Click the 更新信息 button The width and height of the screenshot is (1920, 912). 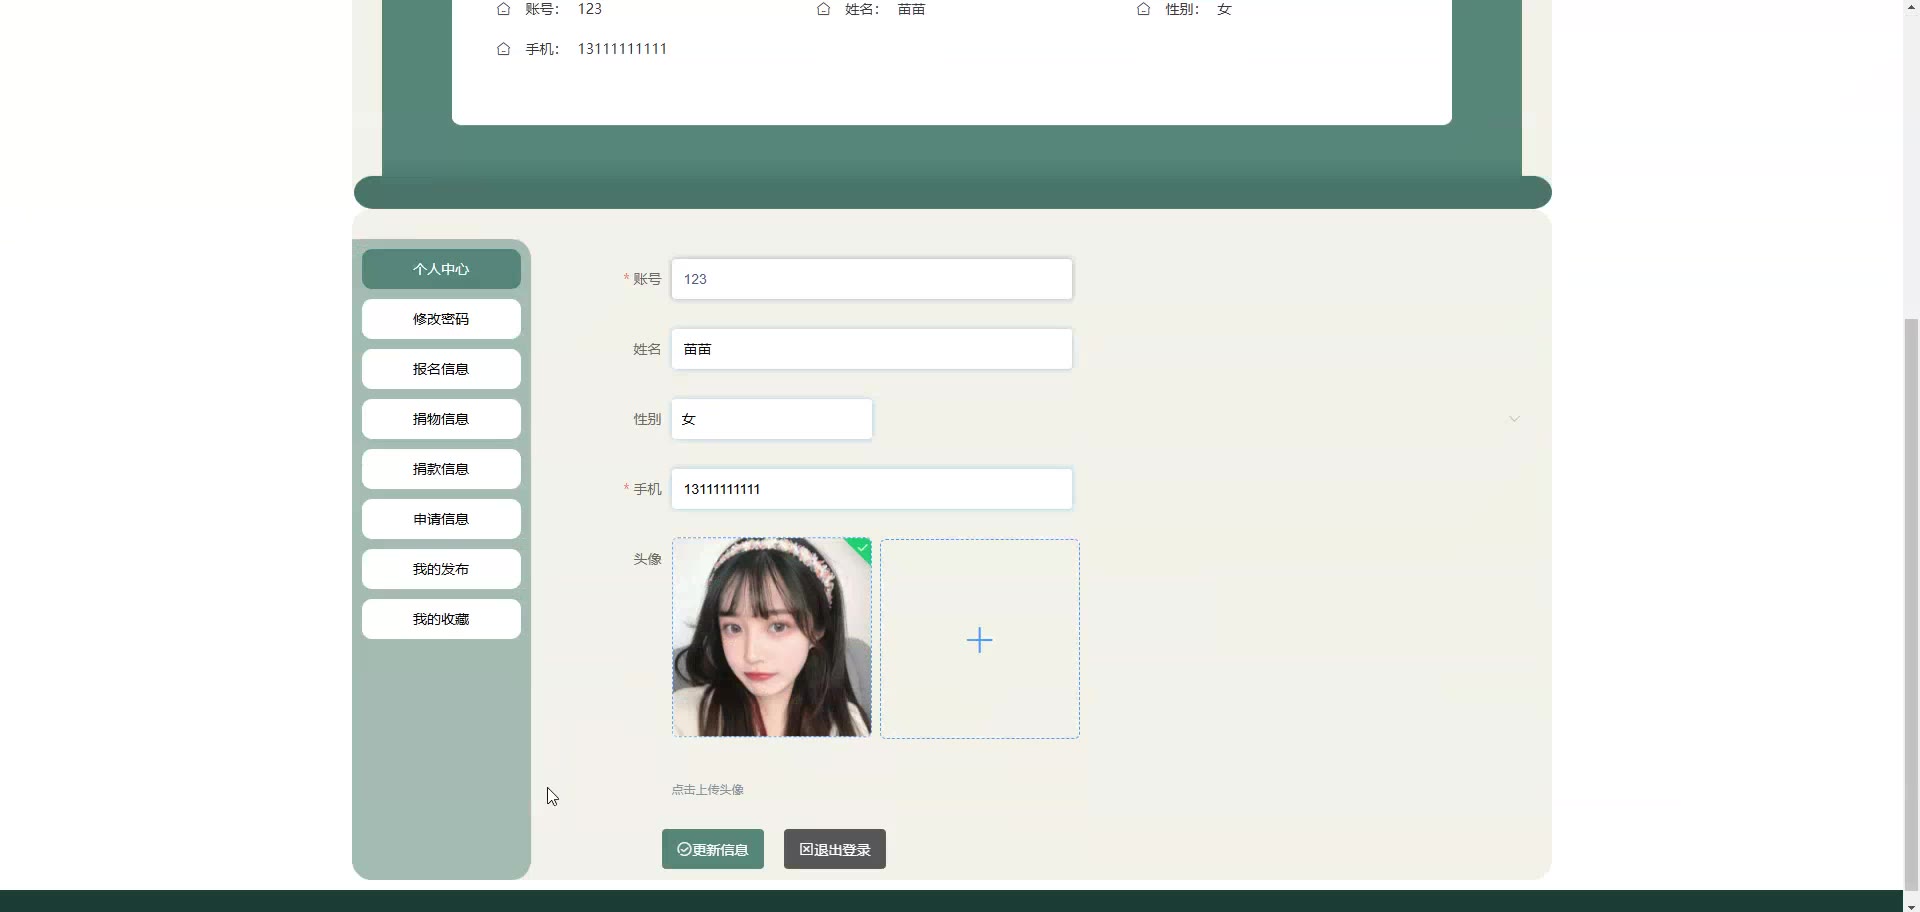713,849
